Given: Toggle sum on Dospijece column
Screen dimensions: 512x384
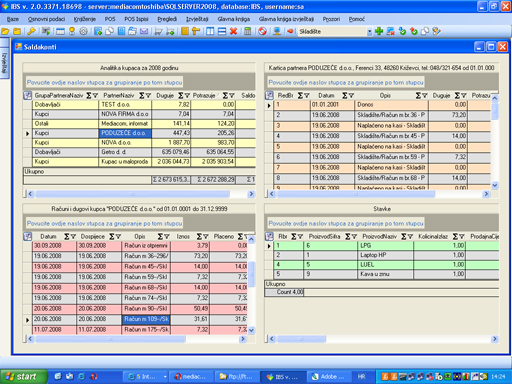Looking at the screenshot, I should click(112, 237).
